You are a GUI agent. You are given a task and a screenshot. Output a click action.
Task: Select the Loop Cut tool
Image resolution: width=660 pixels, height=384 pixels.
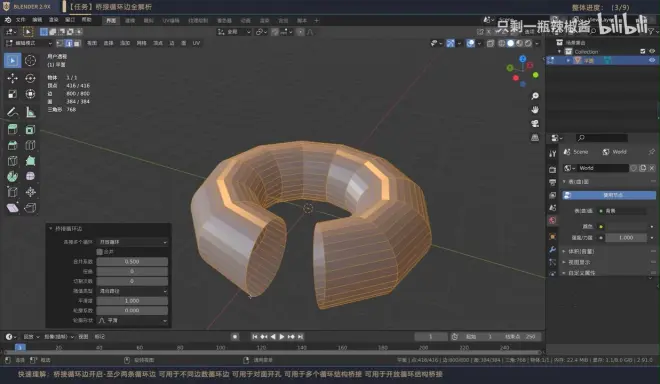coord(30,145)
